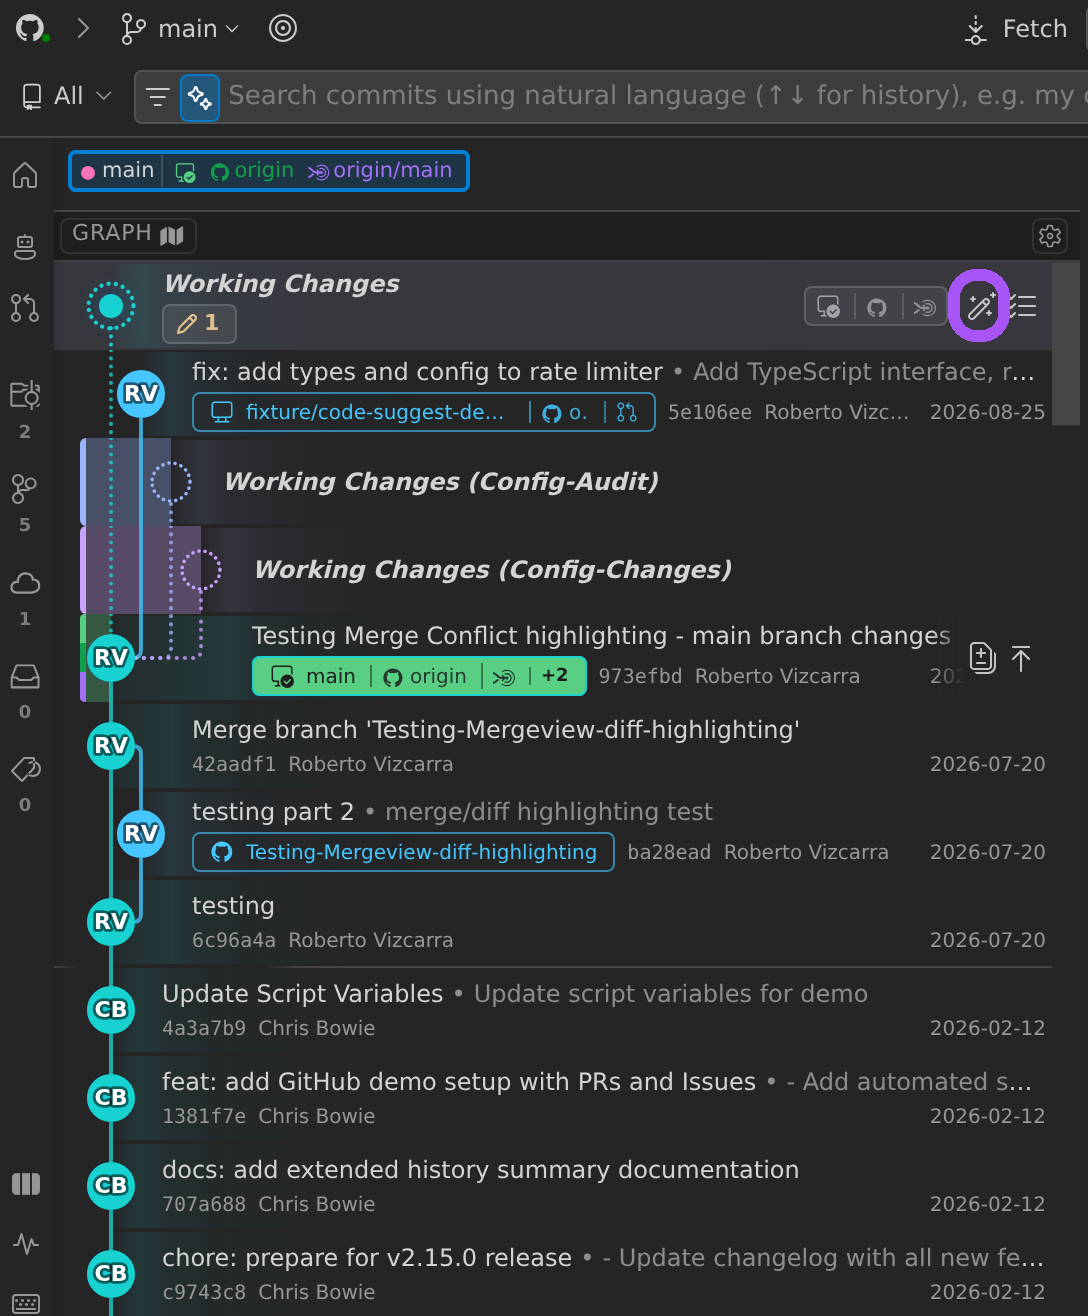
Task: Select commit 'chore: prepare for v2.15.0 release'
Action: pyautogui.click(x=553, y=1274)
